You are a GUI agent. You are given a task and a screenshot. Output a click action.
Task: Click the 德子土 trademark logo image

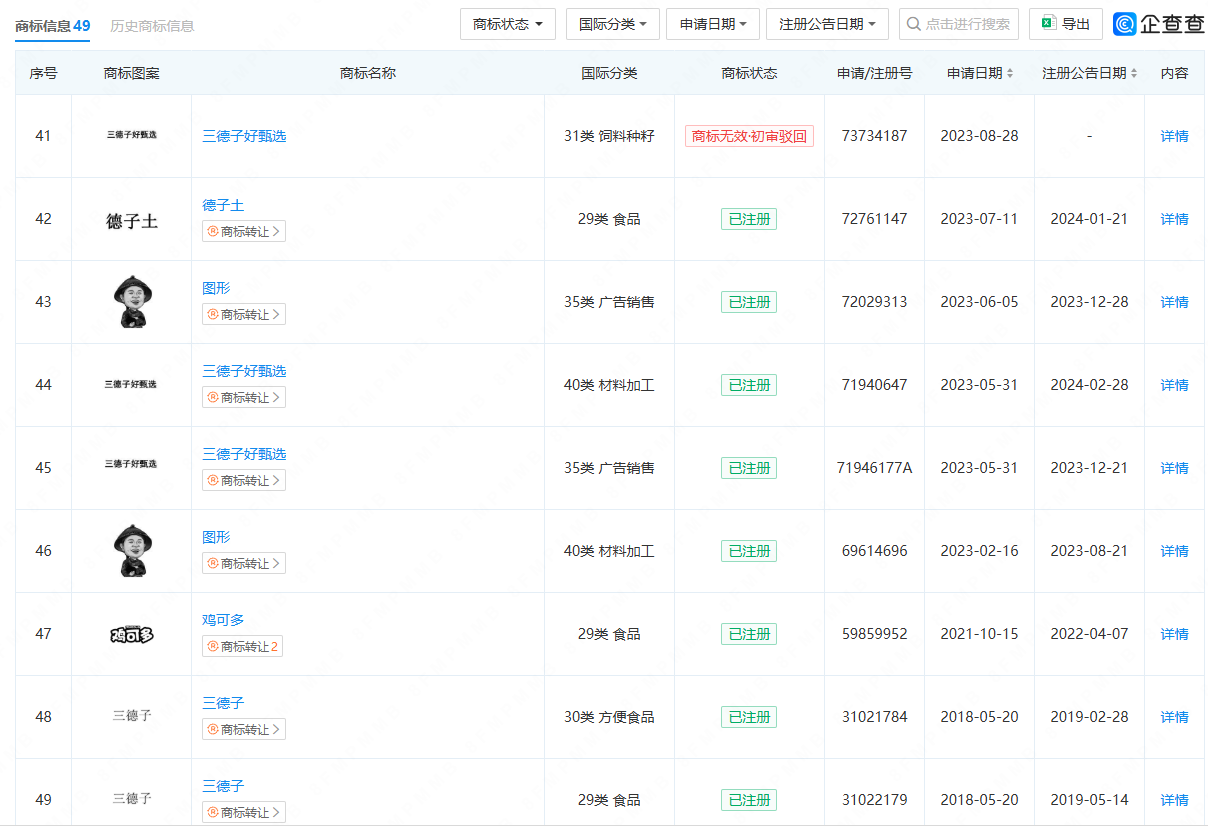coord(132,221)
